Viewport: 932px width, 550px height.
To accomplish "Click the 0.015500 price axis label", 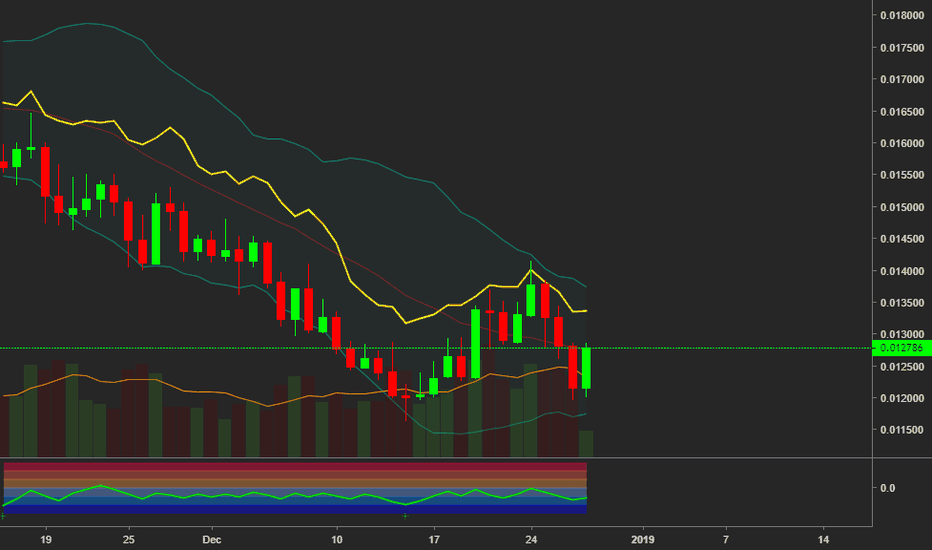I will (x=902, y=175).
